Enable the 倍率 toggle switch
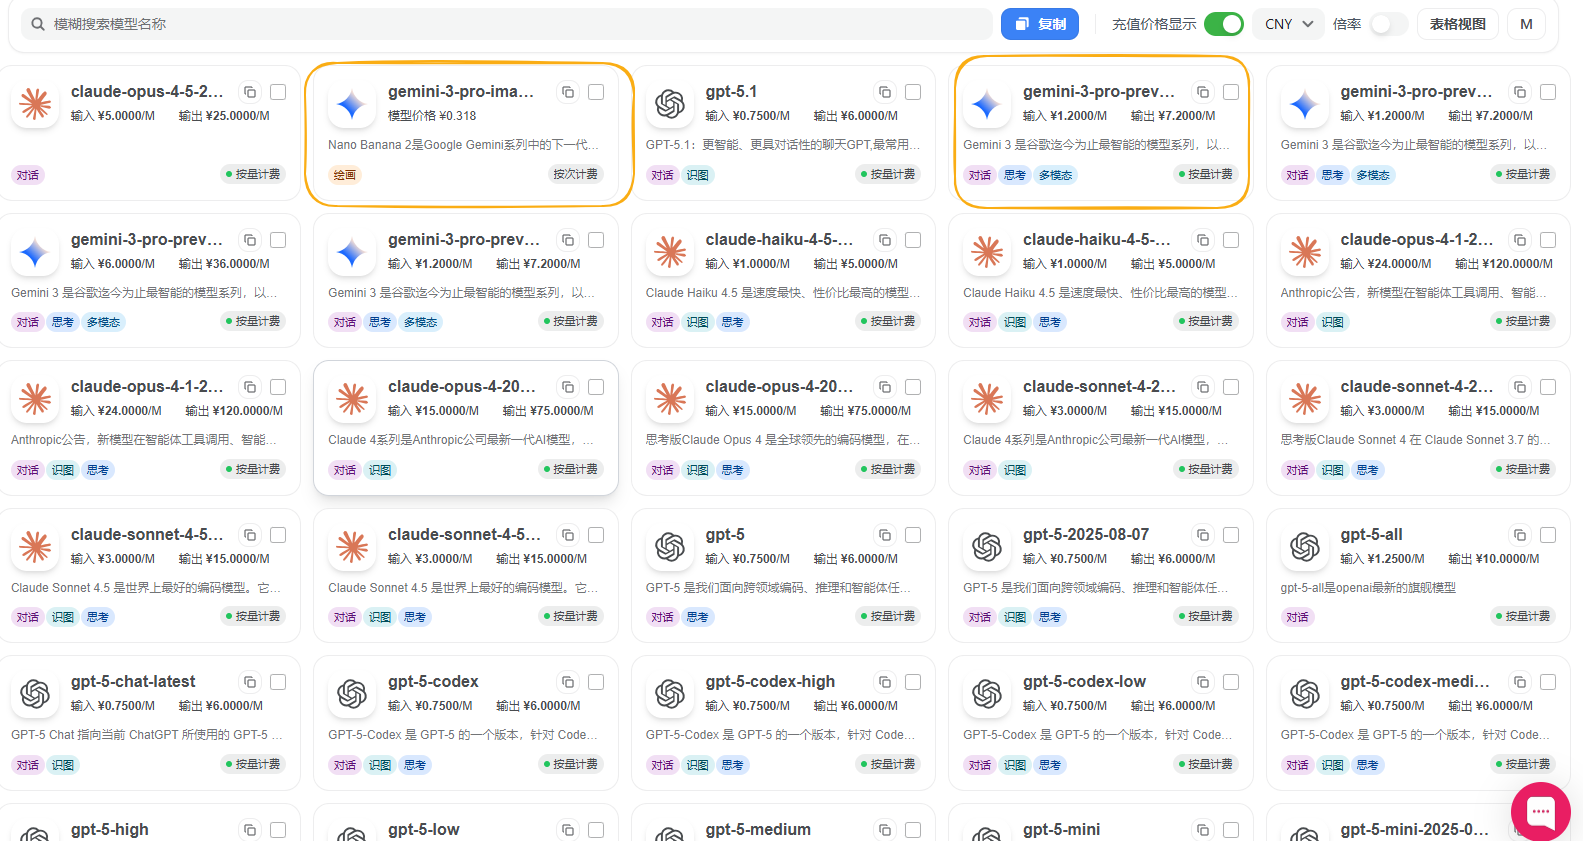 (x=1388, y=24)
